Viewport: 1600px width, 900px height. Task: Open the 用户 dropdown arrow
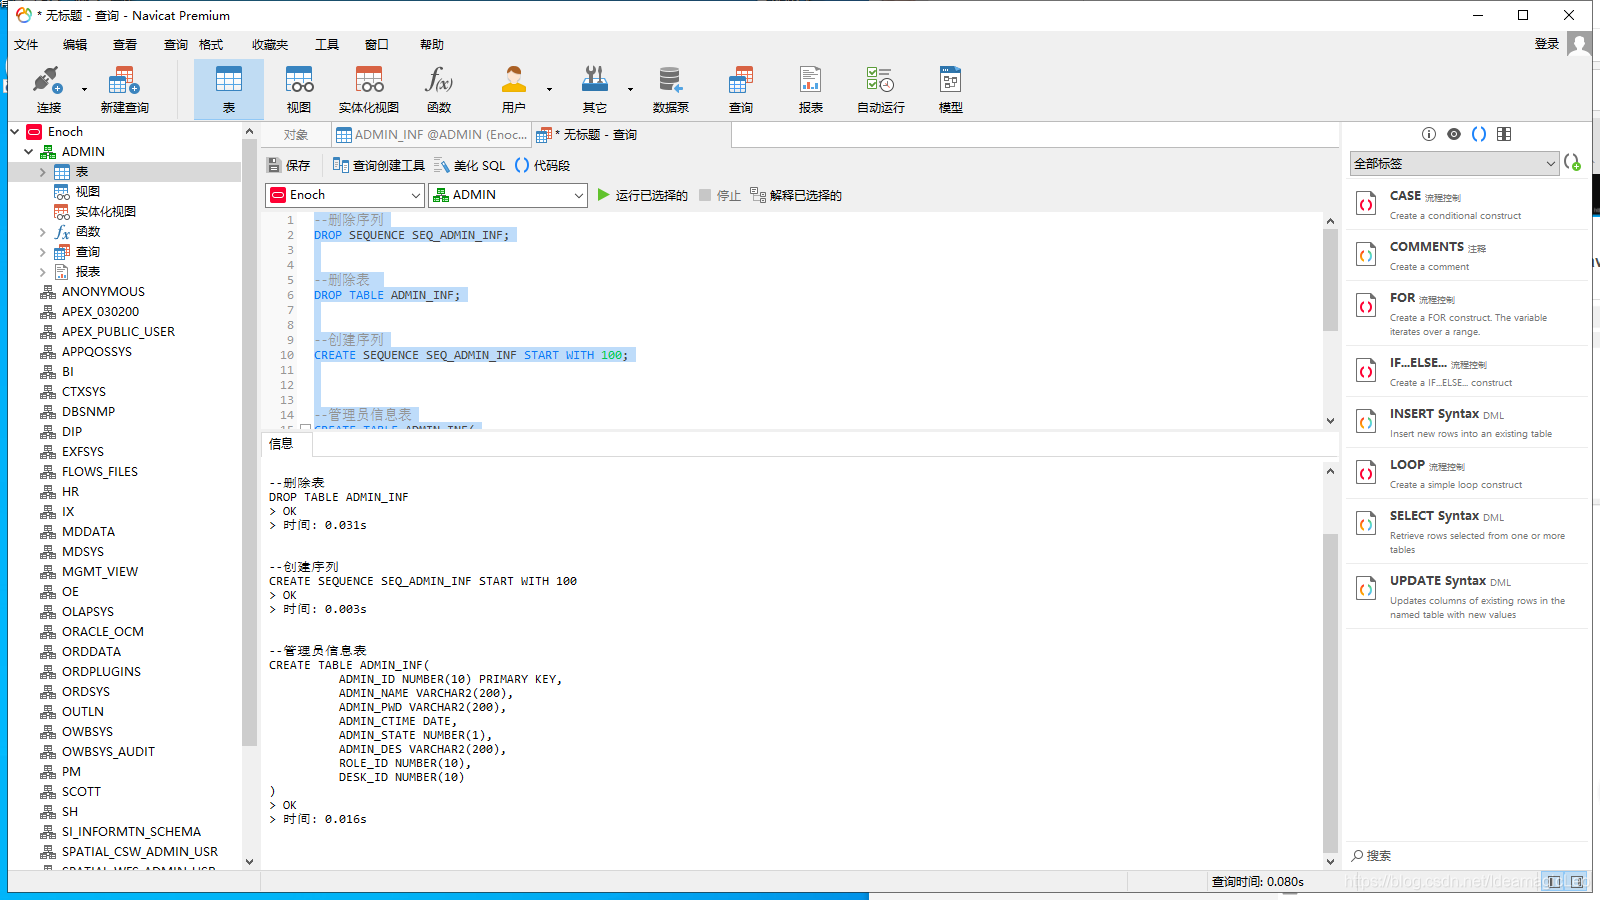click(549, 90)
